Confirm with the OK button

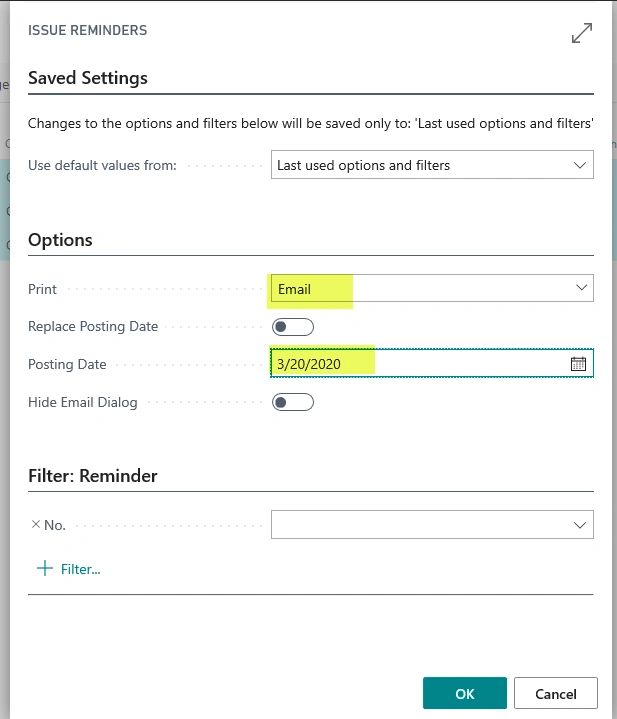tap(464, 693)
